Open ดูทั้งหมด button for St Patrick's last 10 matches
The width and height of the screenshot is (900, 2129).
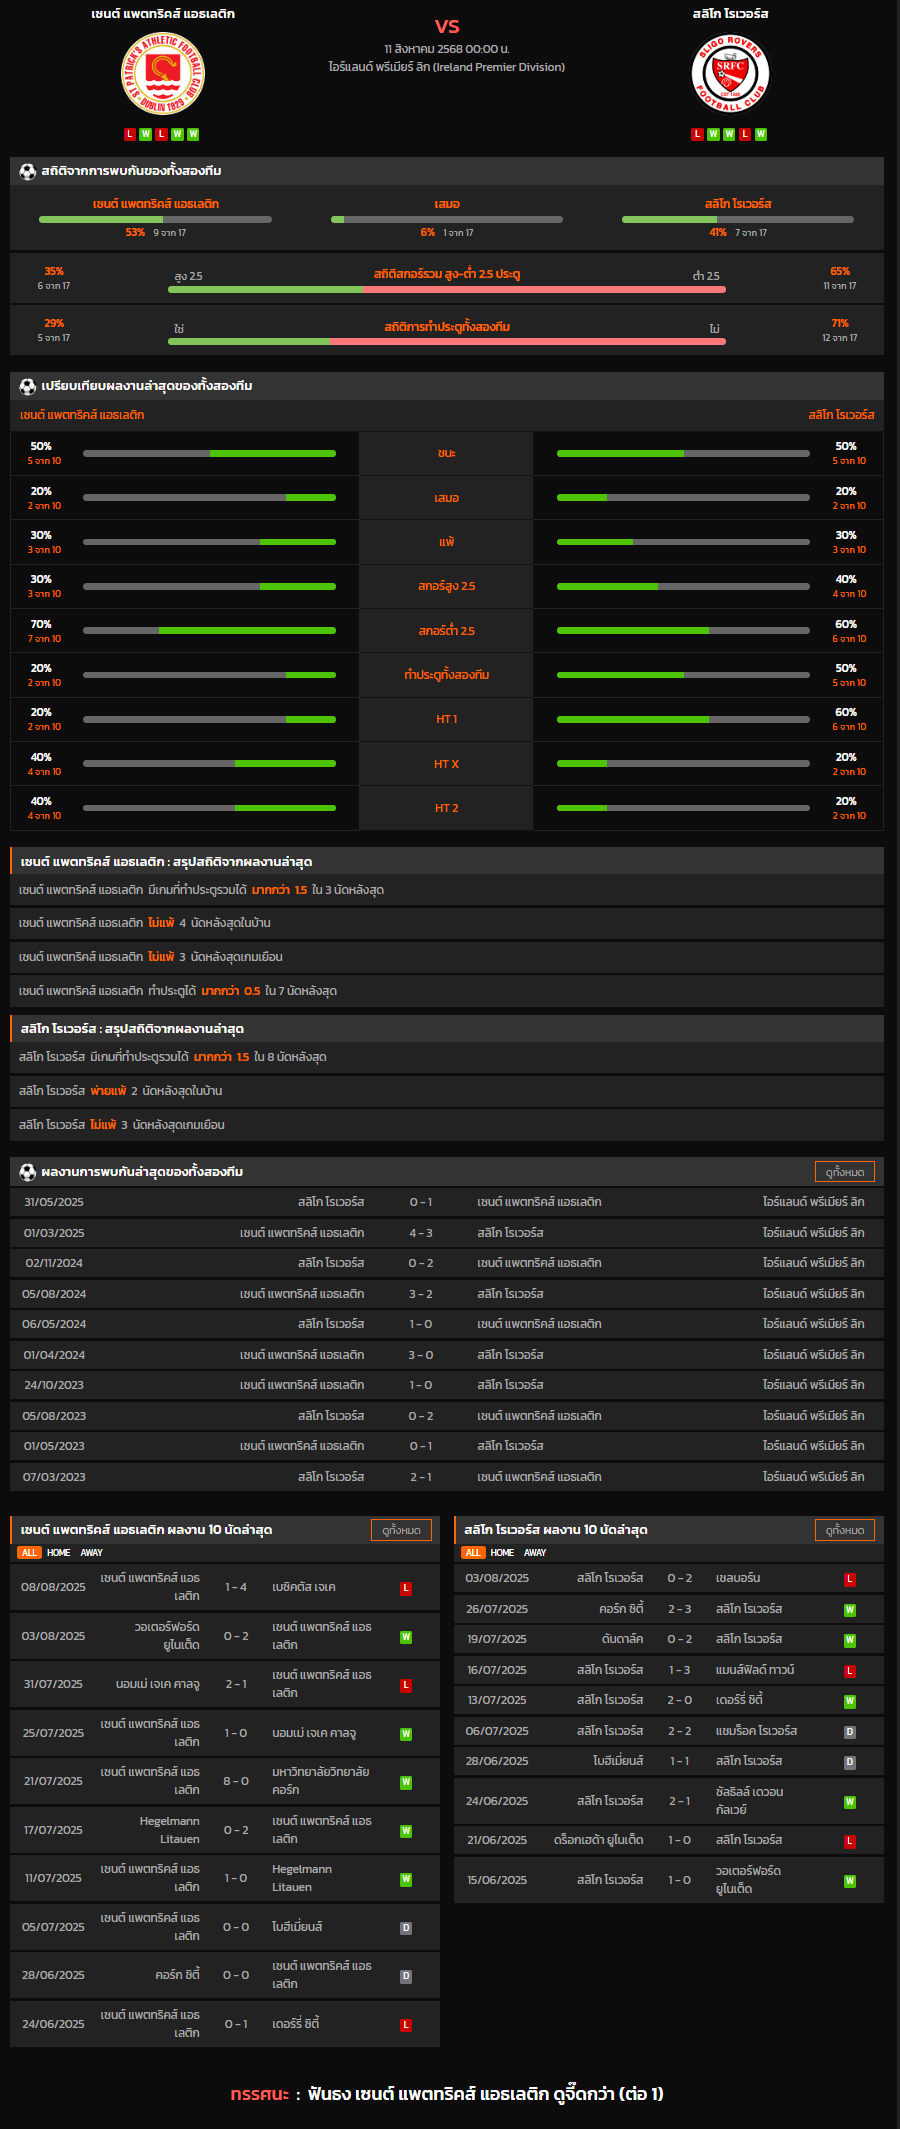[401, 1530]
